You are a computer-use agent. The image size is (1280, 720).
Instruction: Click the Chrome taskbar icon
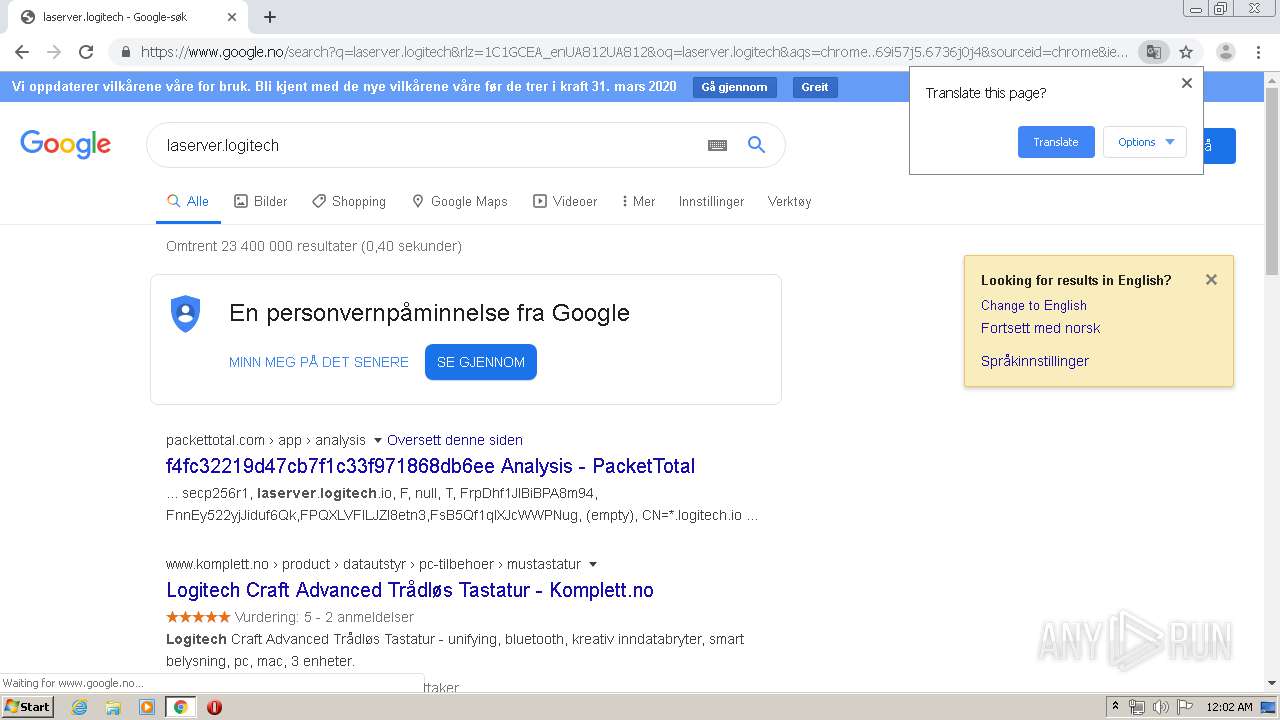180,707
